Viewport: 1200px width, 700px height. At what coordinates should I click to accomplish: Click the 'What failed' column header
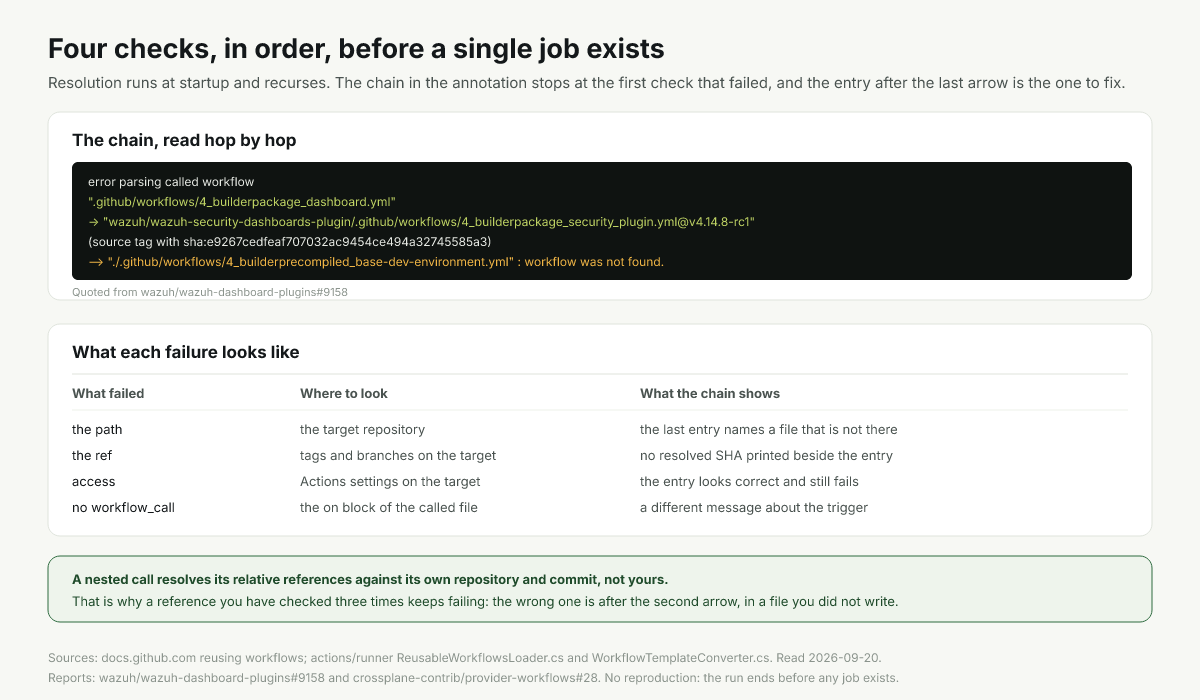[x=108, y=393]
